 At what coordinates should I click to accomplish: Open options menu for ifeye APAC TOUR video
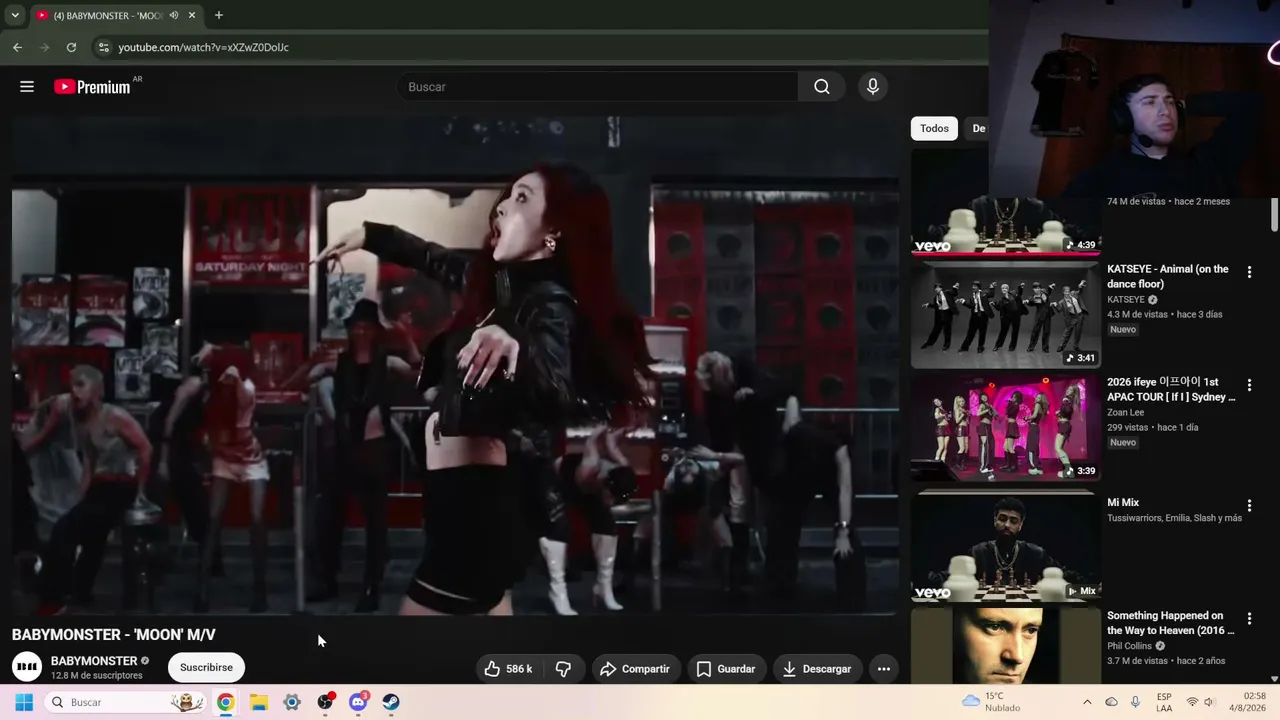coord(1249,385)
